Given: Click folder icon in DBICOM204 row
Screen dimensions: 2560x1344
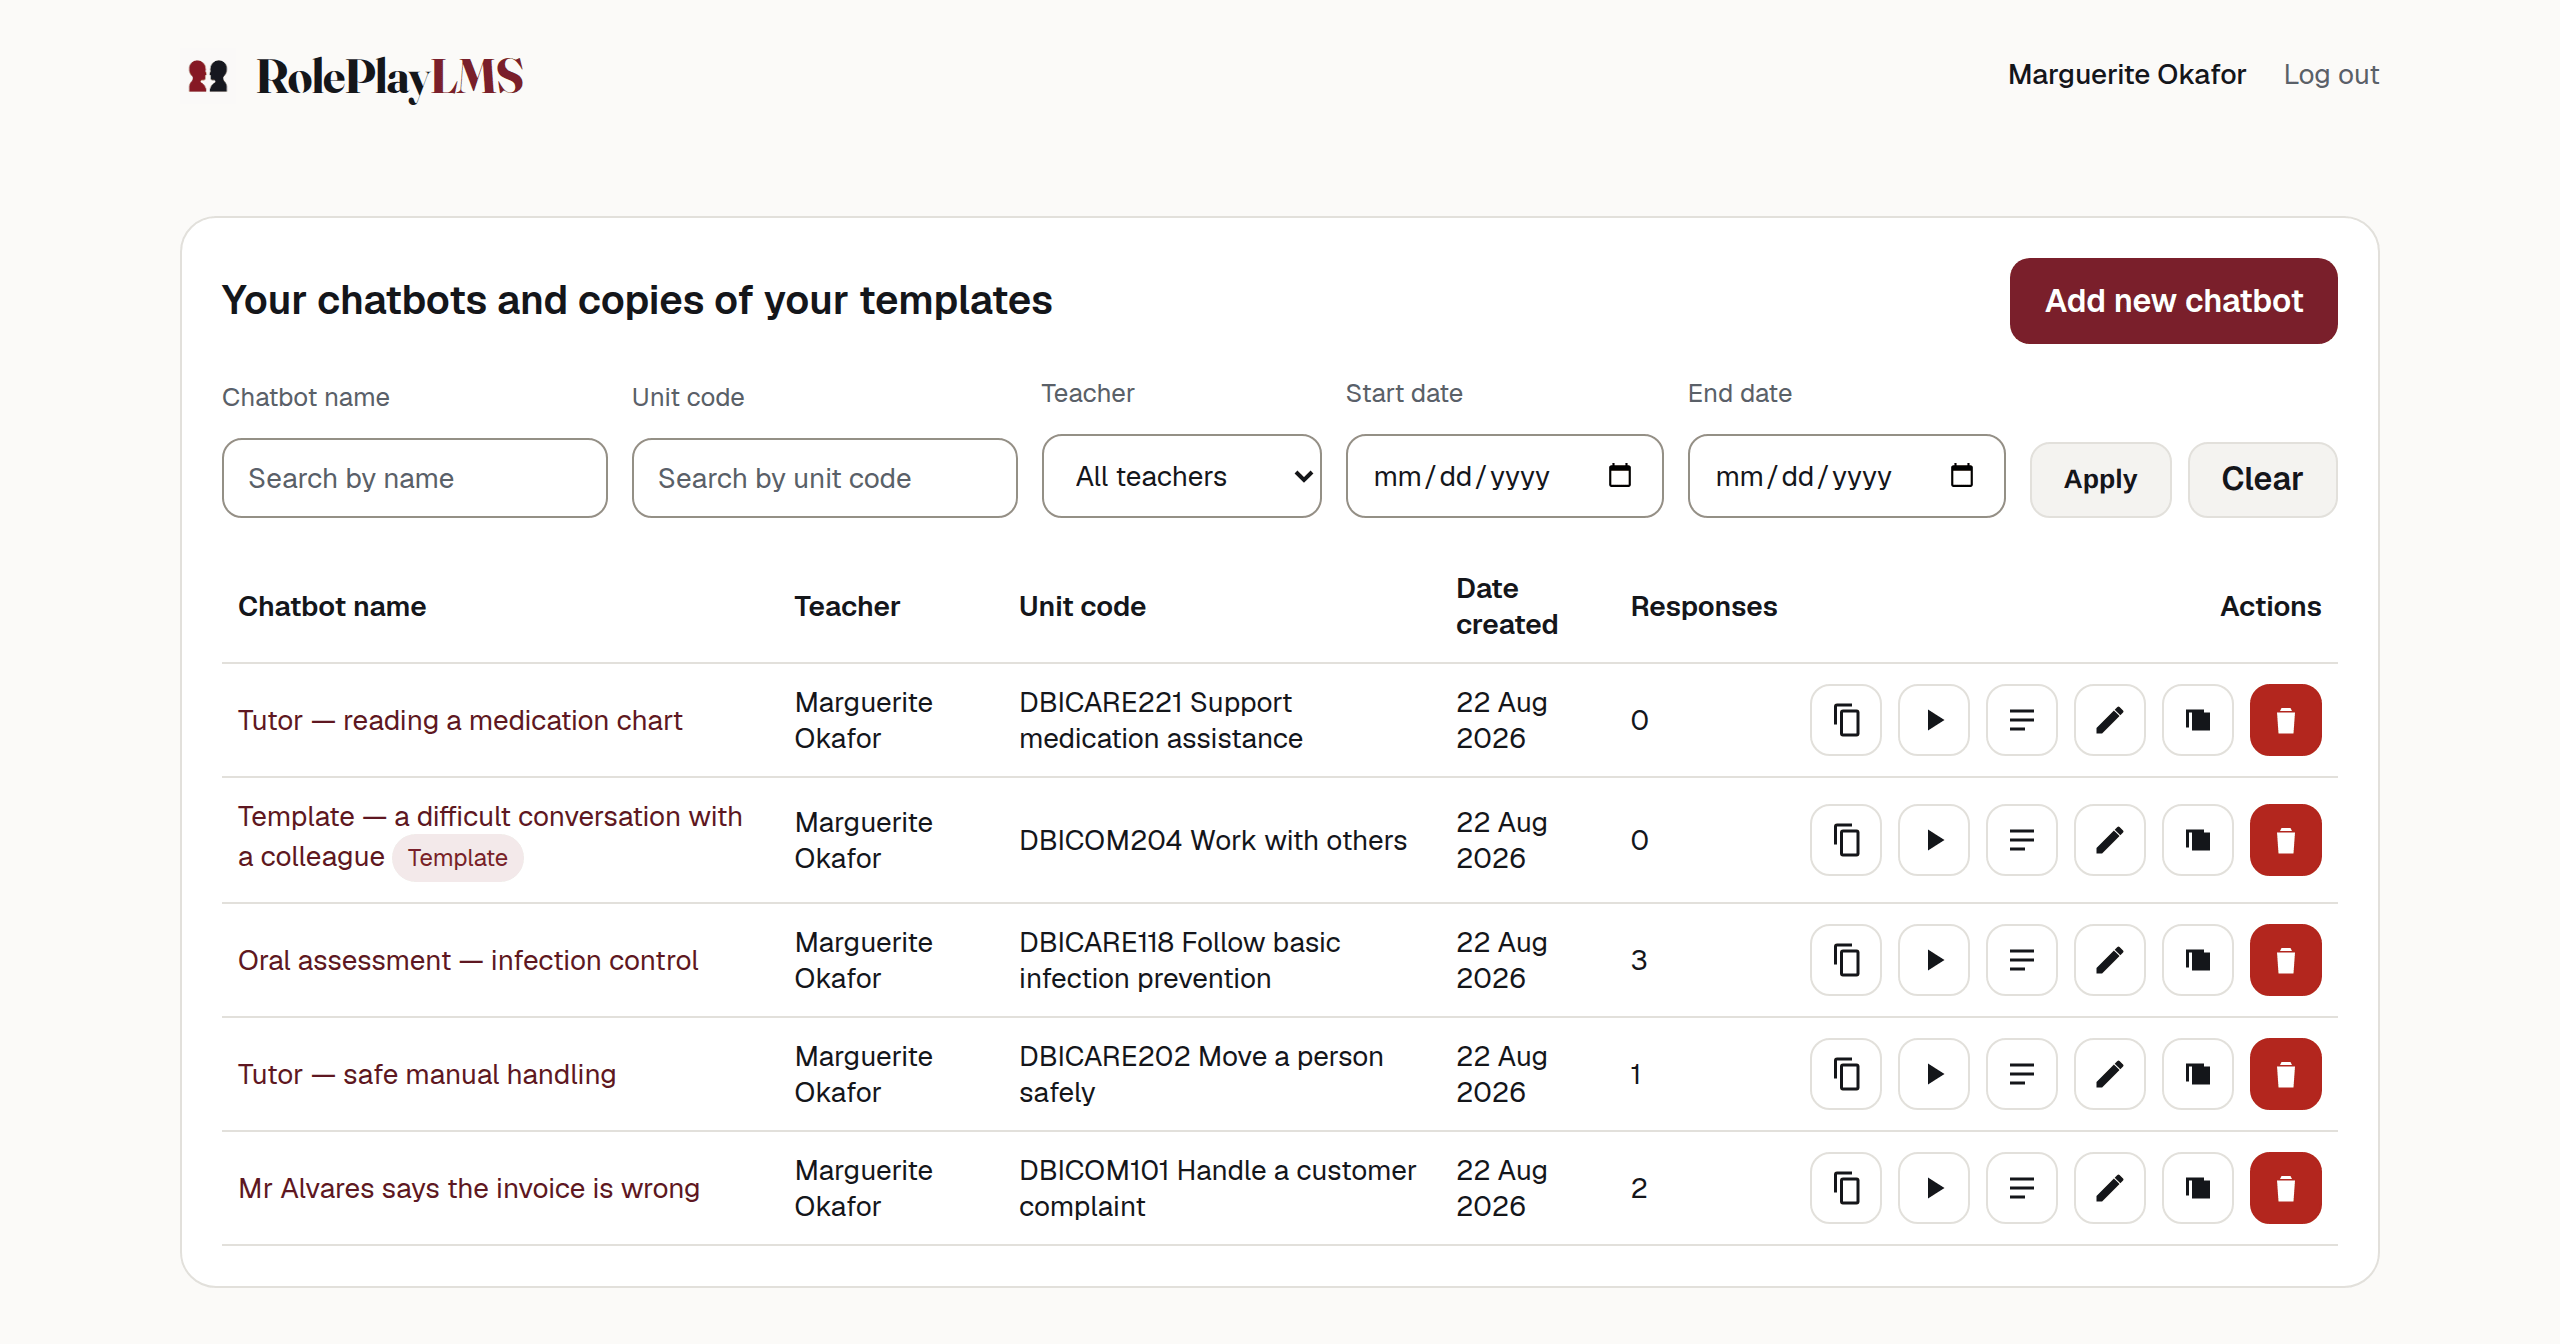Looking at the screenshot, I should (2198, 840).
